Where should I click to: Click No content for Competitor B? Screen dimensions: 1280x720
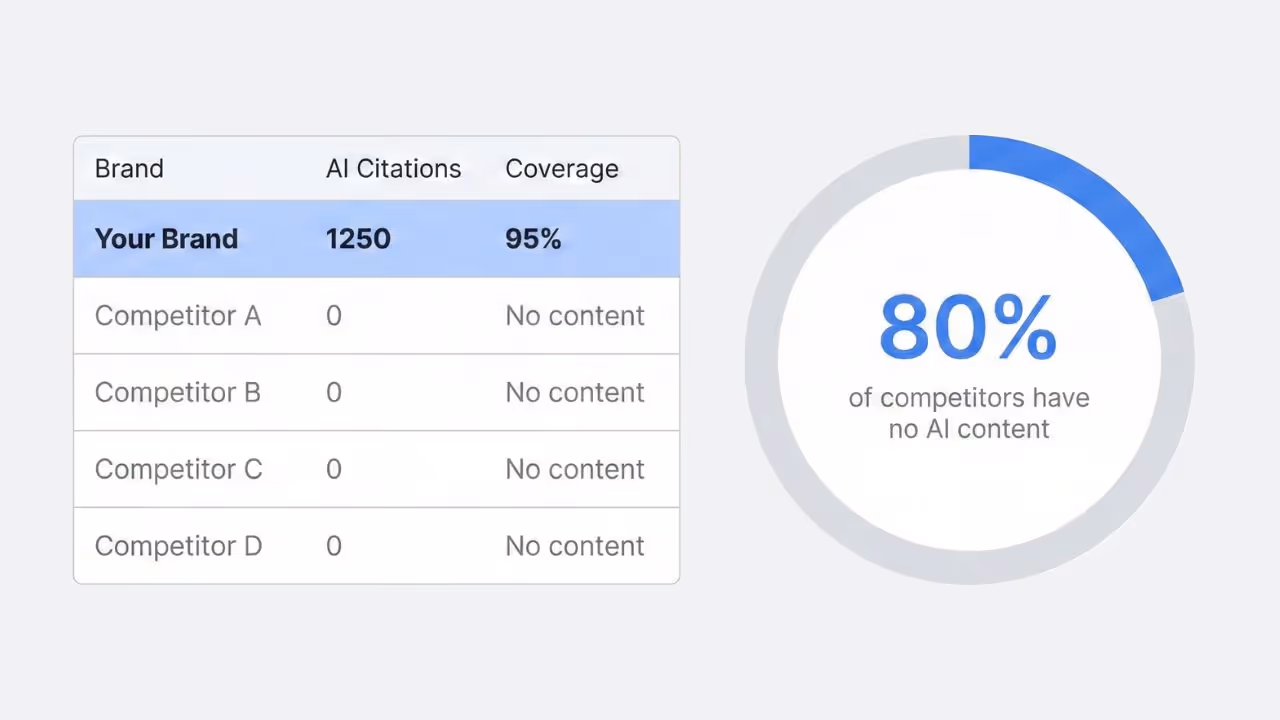[575, 392]
